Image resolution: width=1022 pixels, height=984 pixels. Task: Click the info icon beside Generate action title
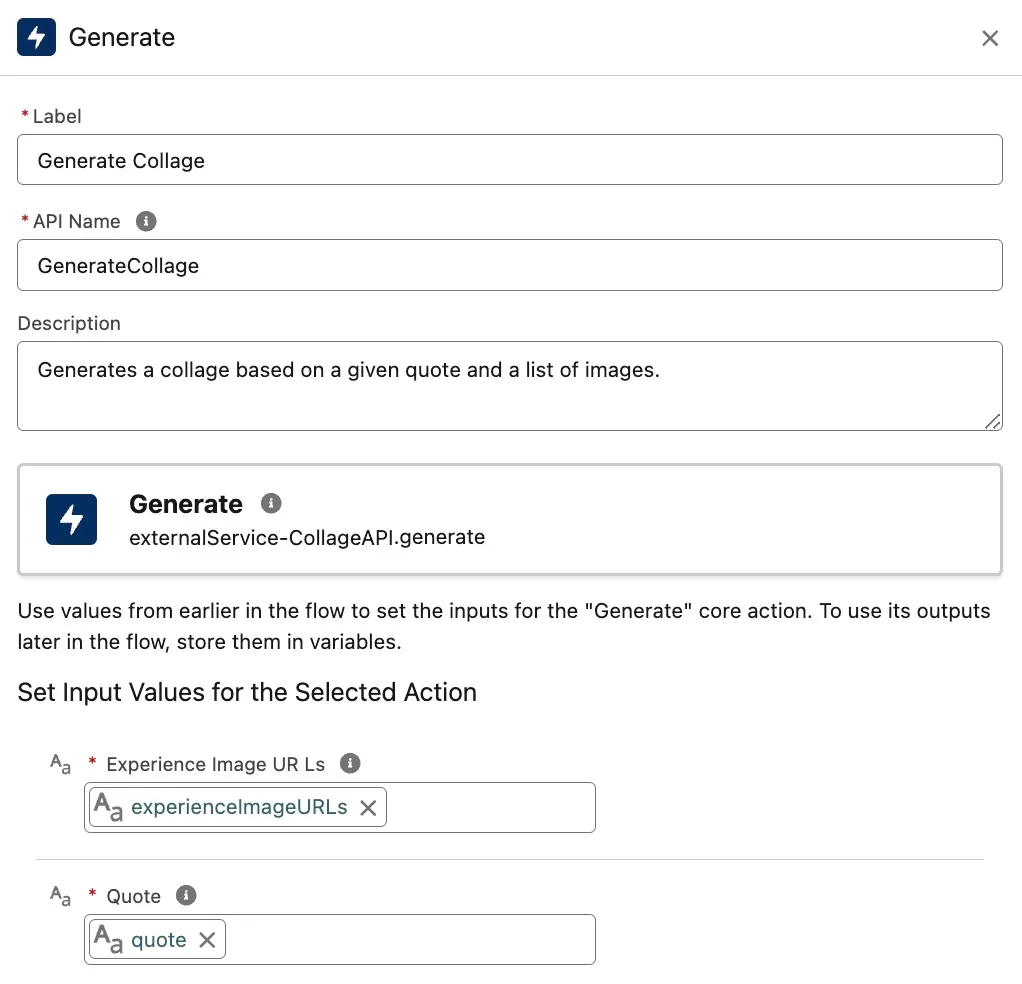point(271,503)
